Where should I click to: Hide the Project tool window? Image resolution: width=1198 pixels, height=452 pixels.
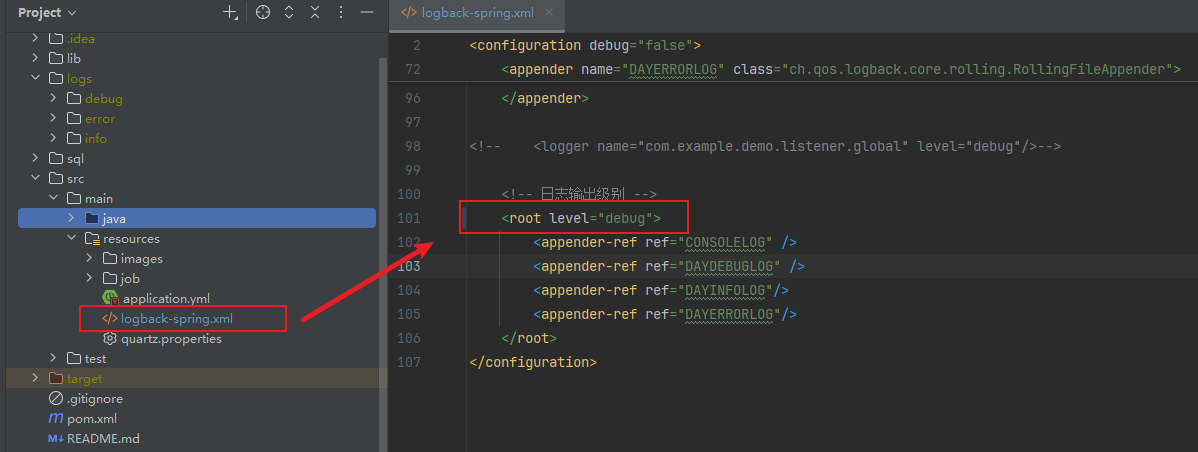point(367,13)
